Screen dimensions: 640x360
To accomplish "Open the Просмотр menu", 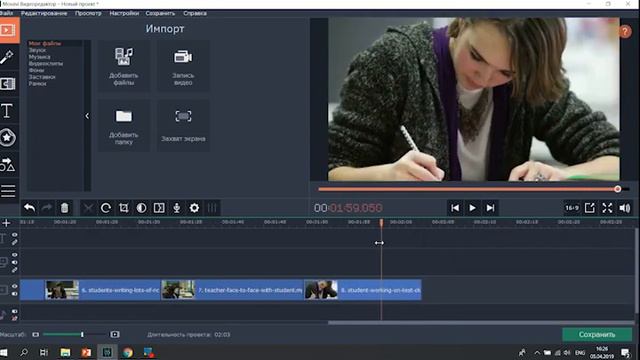I will 88,13.
